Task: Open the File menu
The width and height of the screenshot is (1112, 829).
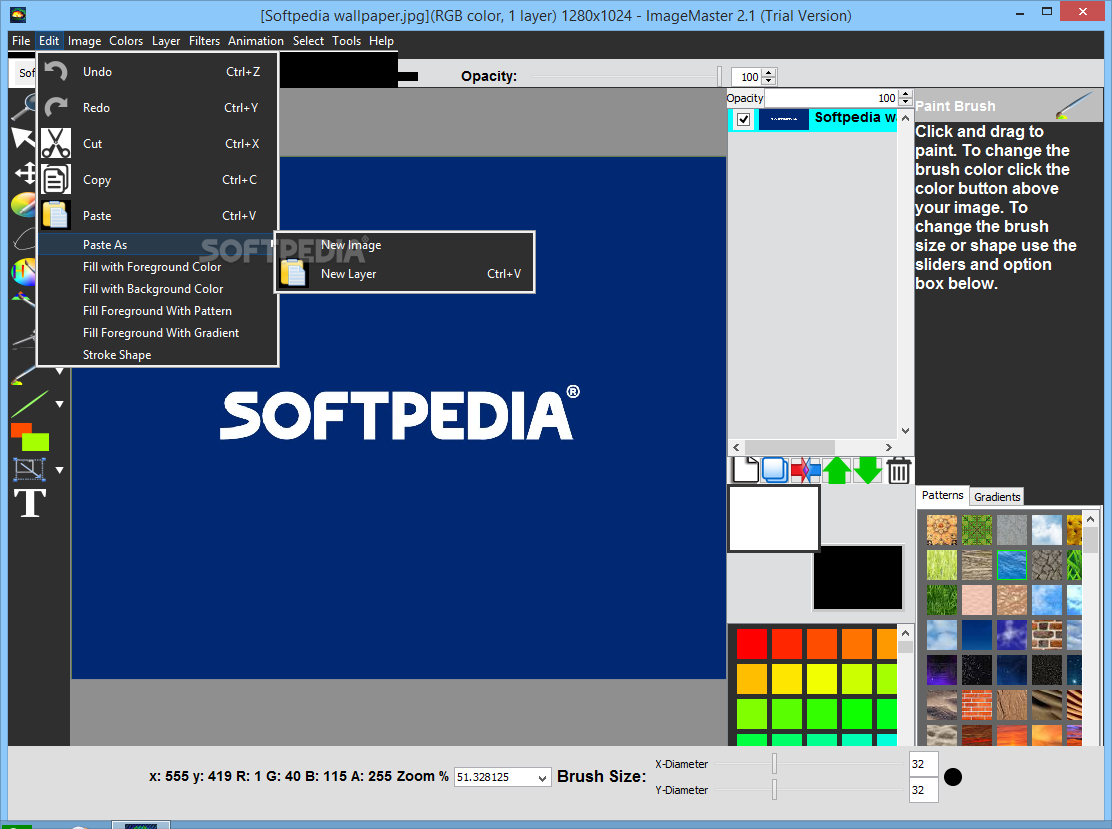Action: 21,41
